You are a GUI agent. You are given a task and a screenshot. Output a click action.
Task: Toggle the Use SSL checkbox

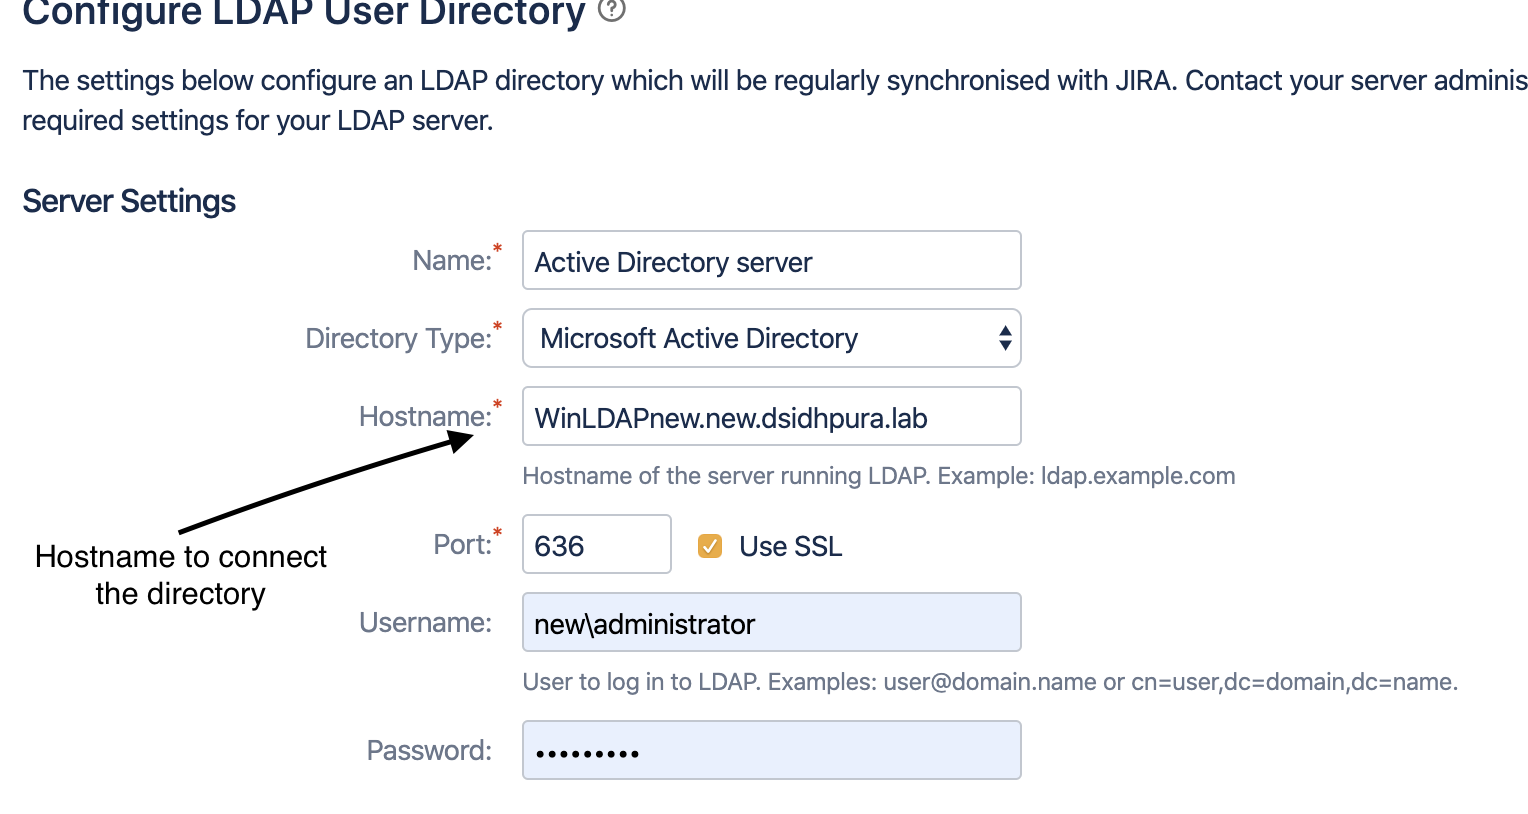pos(710,546)
